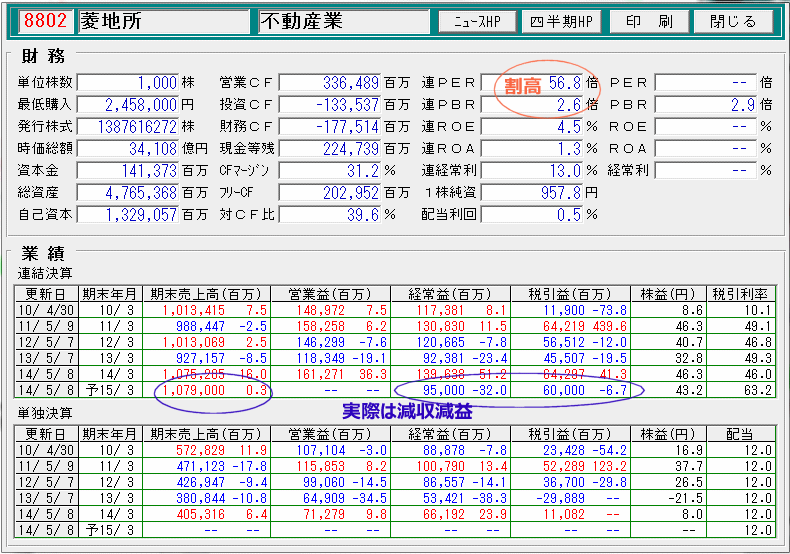
Task: Select the 投資CF value -133,537
Action: [x=330, y=105]
